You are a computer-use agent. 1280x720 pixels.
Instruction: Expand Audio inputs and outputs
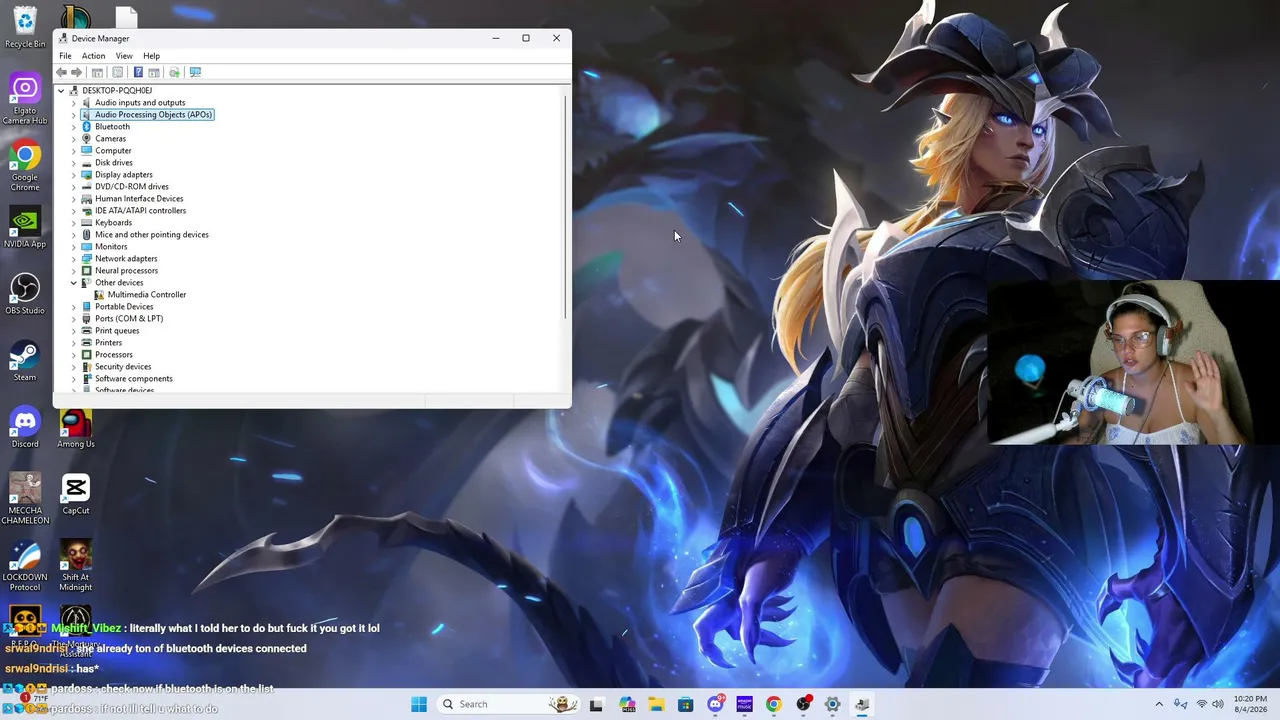(73, 103)
